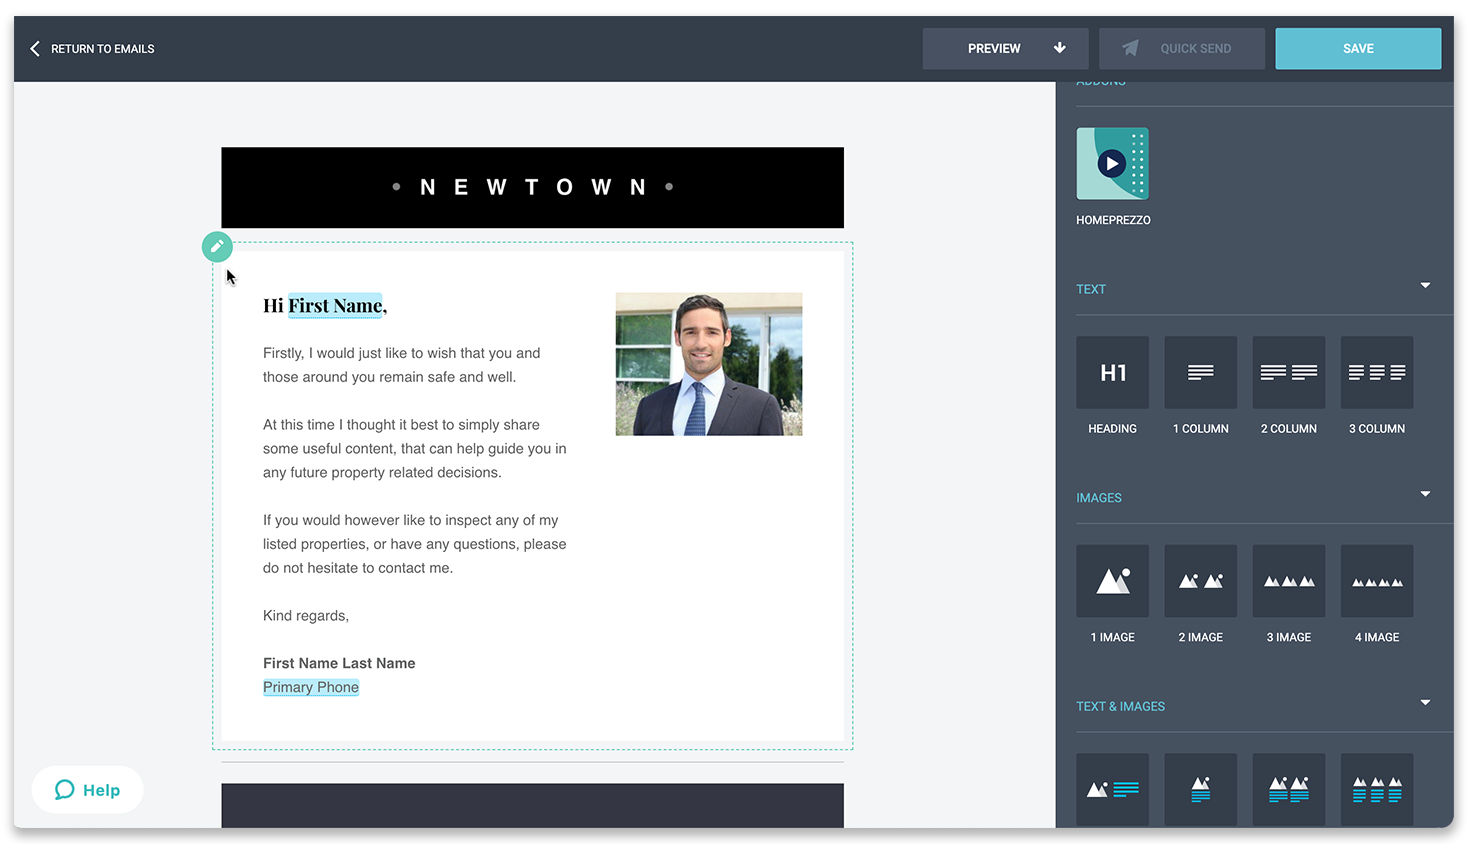The height and width of the screenshot is (844, 1469).
Task: Click the Primary Phone merge field
Action: [x=311, y=687]
